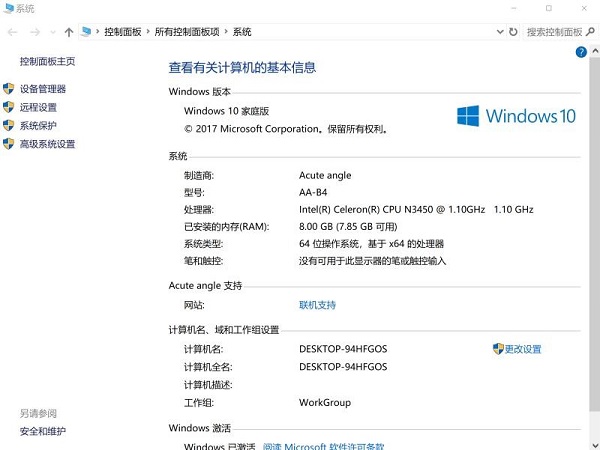
Task: Go up one level with up arrow
Action: pyautogui.click(x=69, y=32)
